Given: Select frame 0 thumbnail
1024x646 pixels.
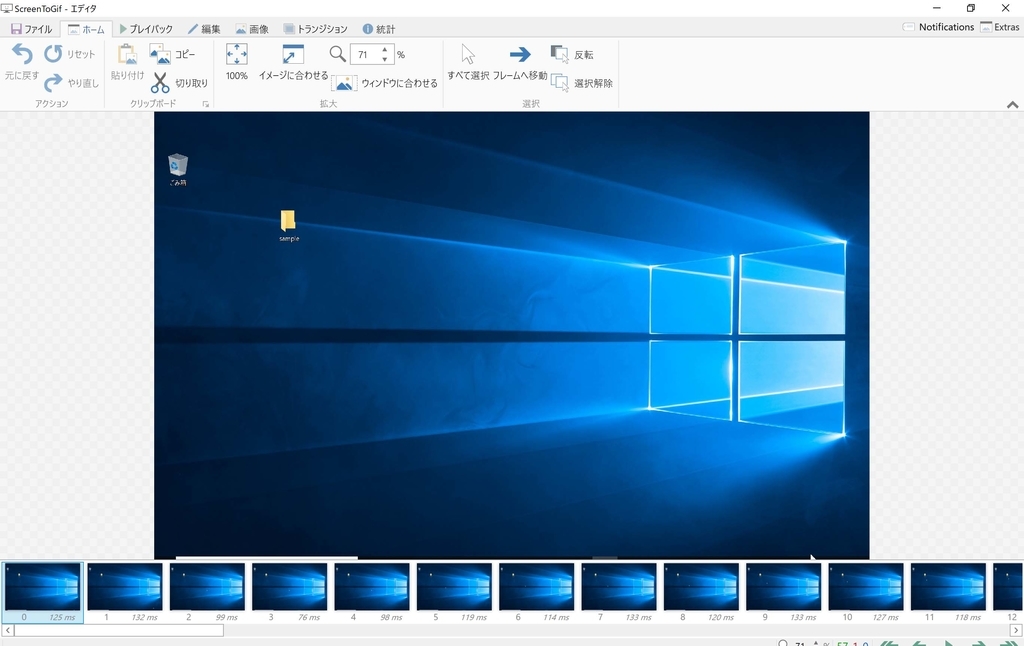Looking at the screenshot, I should coord(42,592).
